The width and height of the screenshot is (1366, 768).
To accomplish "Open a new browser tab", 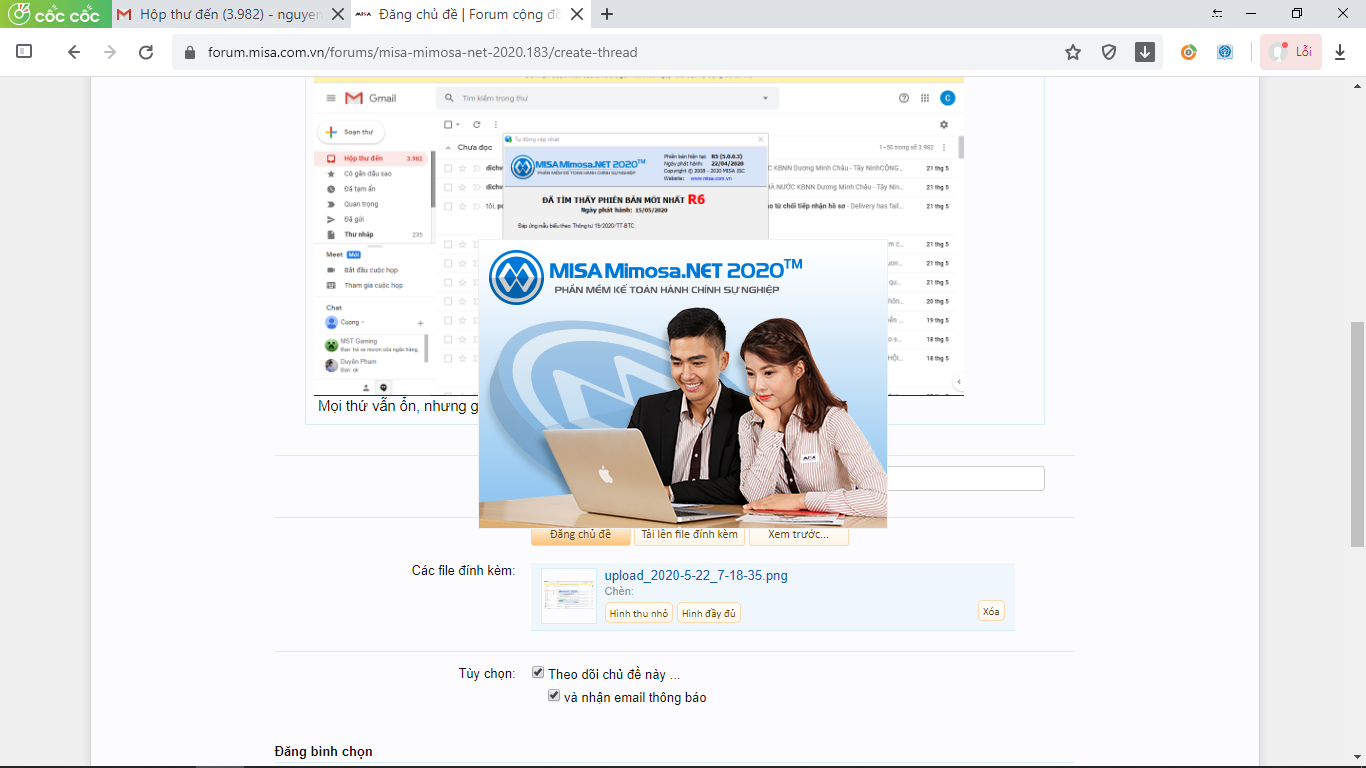I will coord(607,14).
